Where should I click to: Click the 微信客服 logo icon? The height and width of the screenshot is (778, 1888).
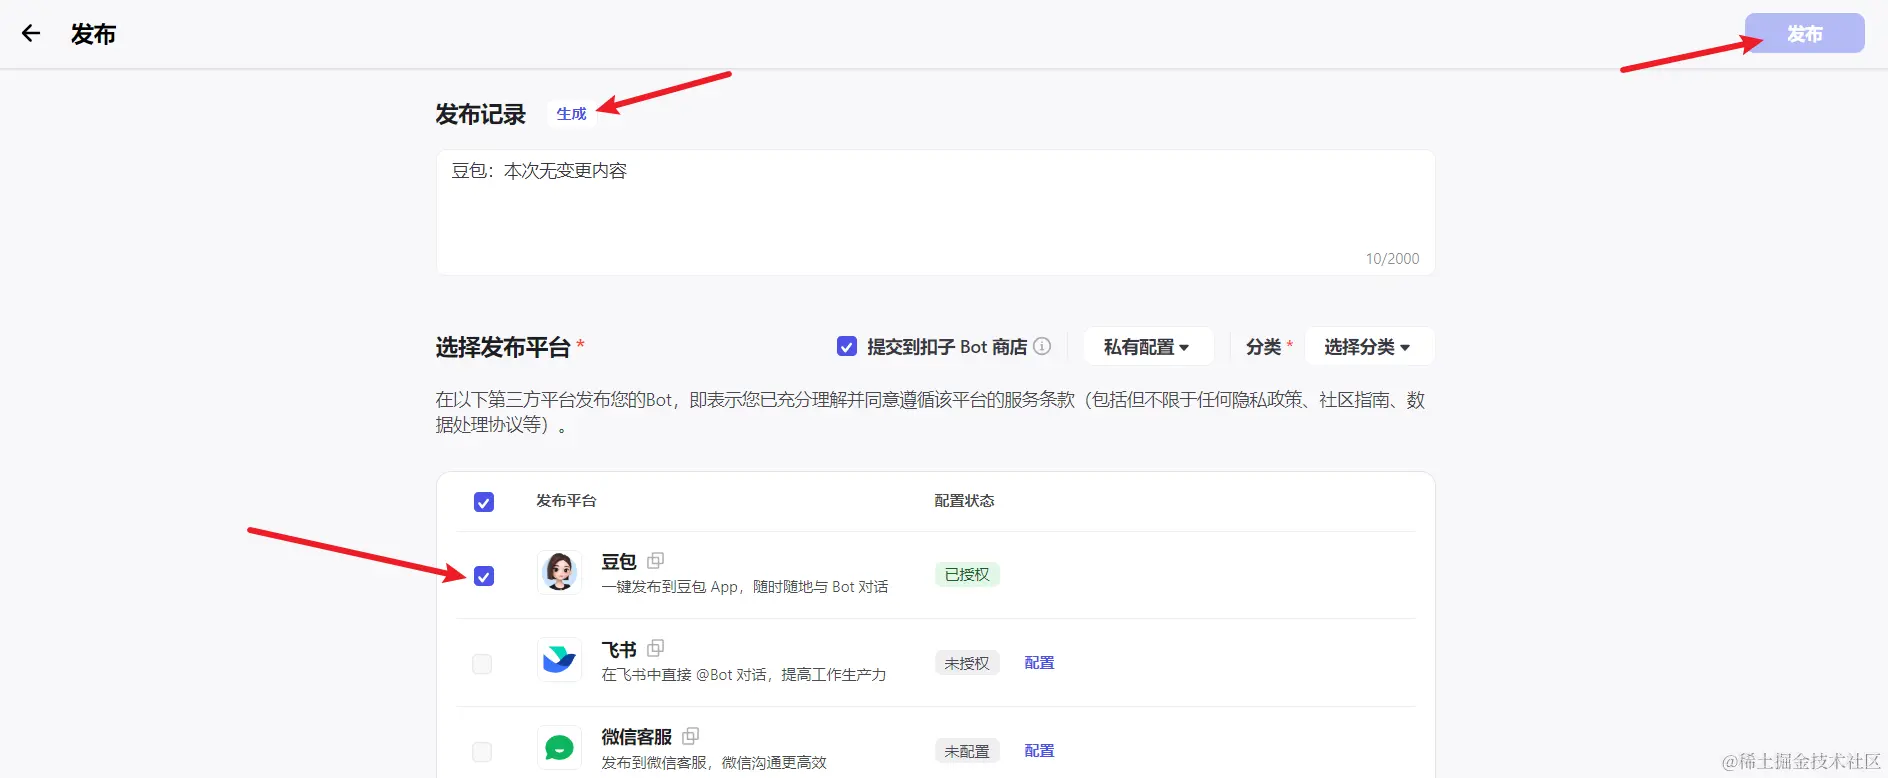coord(559,748)
